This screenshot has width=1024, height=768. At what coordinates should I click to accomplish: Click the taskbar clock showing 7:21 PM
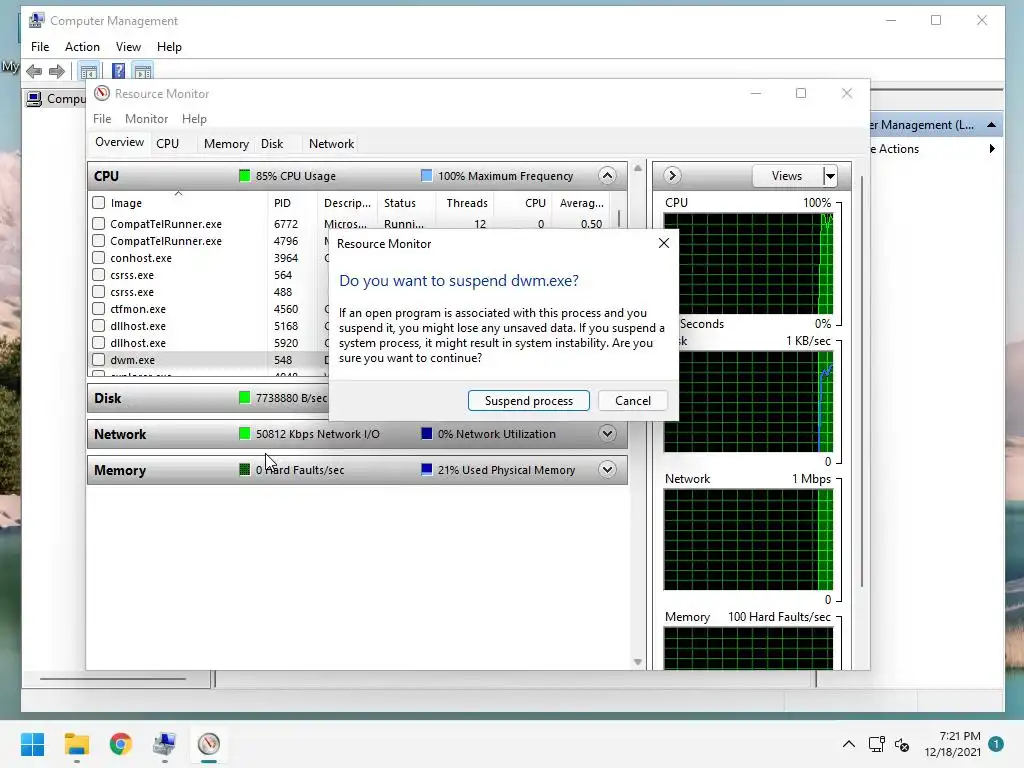click(953, 744)
